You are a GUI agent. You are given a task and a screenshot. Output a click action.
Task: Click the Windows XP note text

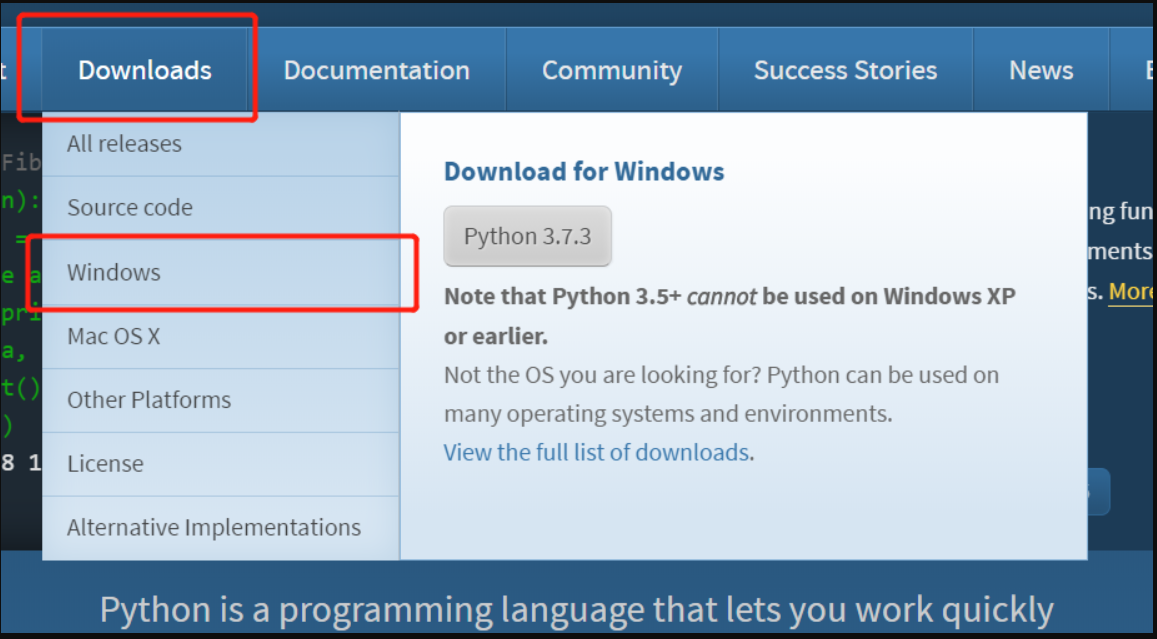coord(730,316)
